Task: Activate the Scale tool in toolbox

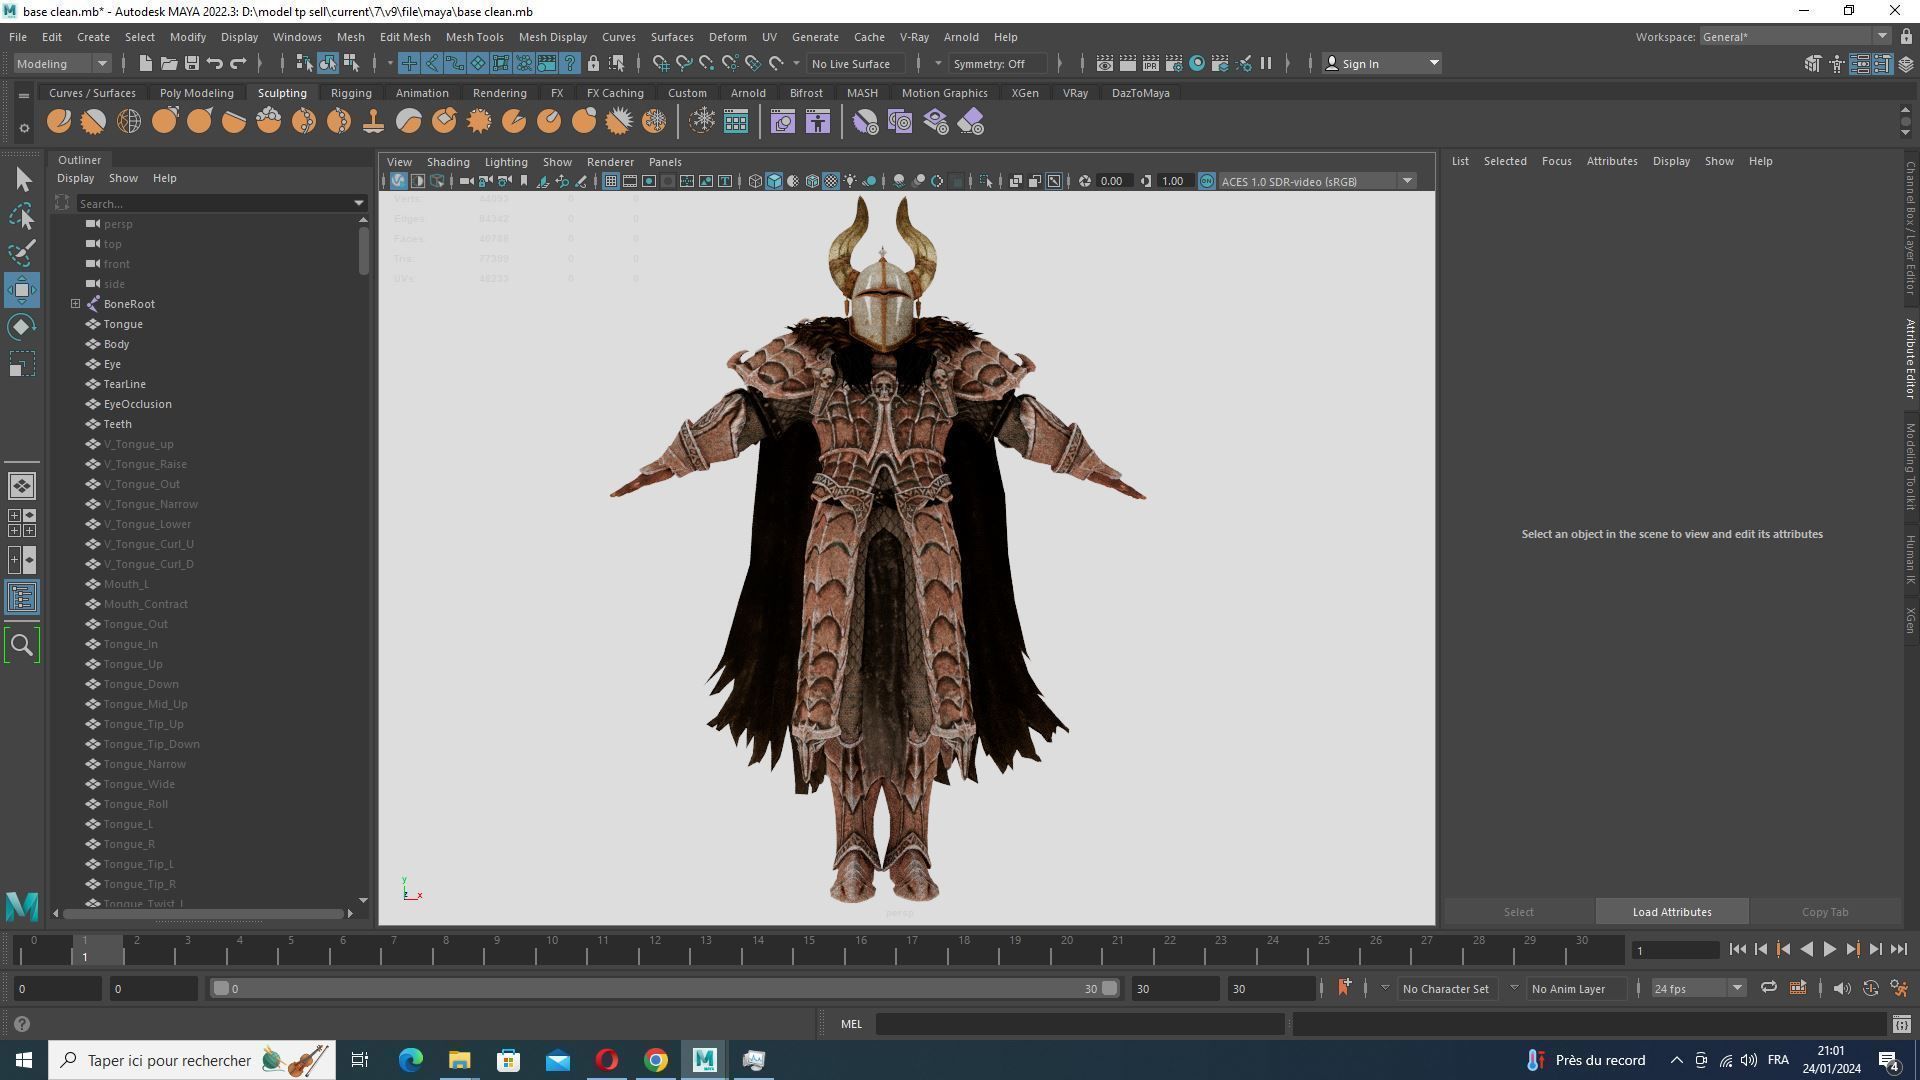Action: coord(22,364)
